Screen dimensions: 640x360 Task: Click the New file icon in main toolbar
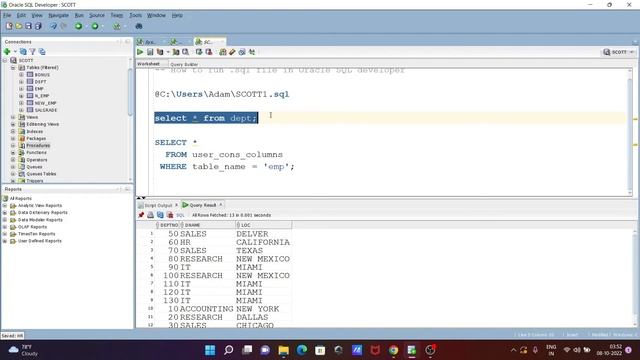tap(9, 26)
